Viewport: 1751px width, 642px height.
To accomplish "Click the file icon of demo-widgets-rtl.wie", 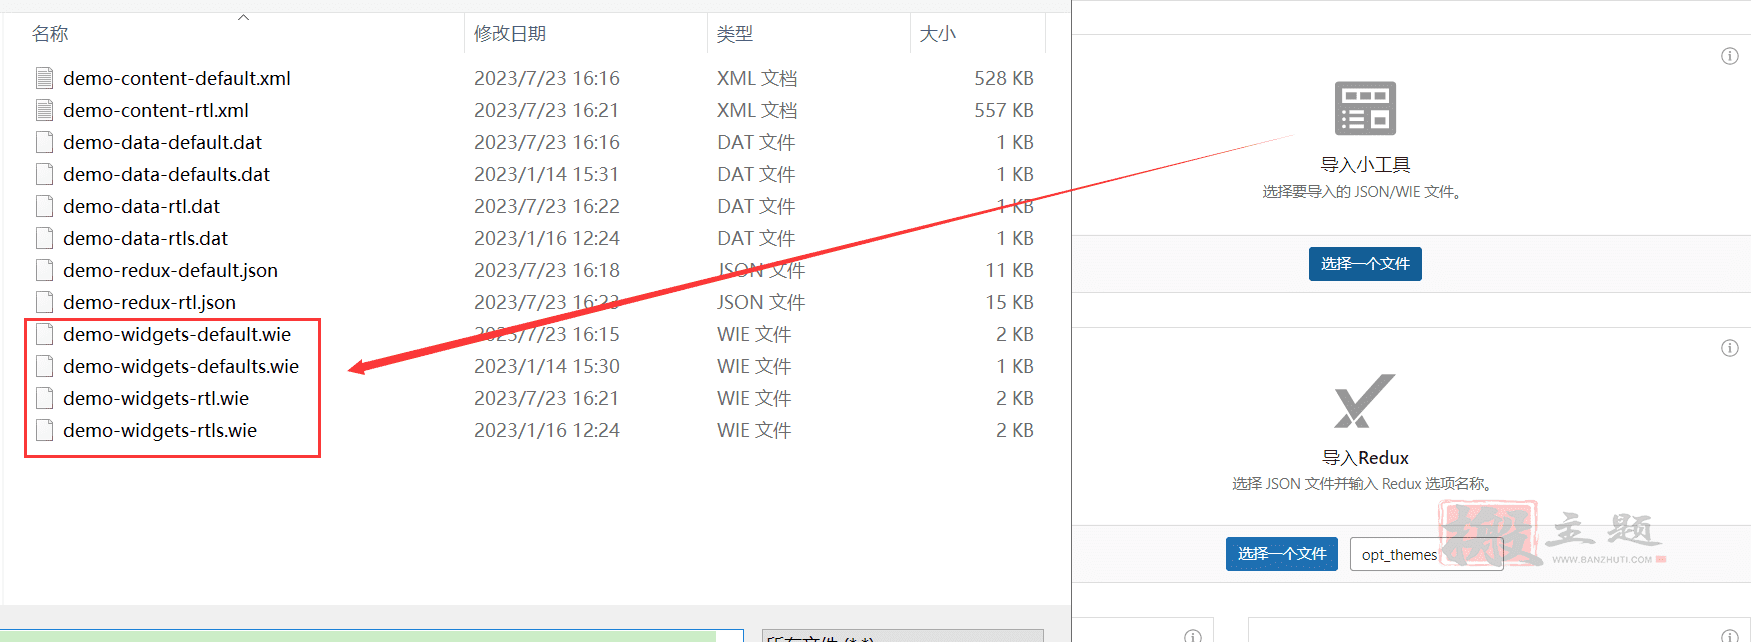I will [x=44, y=398].
